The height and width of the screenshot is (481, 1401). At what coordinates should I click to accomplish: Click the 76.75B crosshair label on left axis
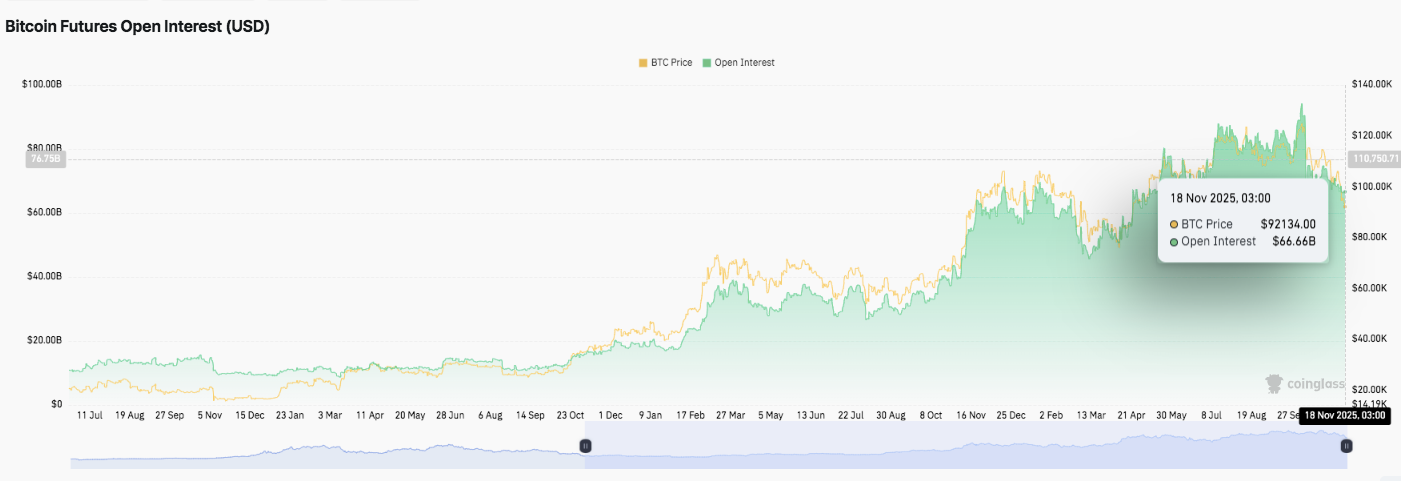coord(46,158)
